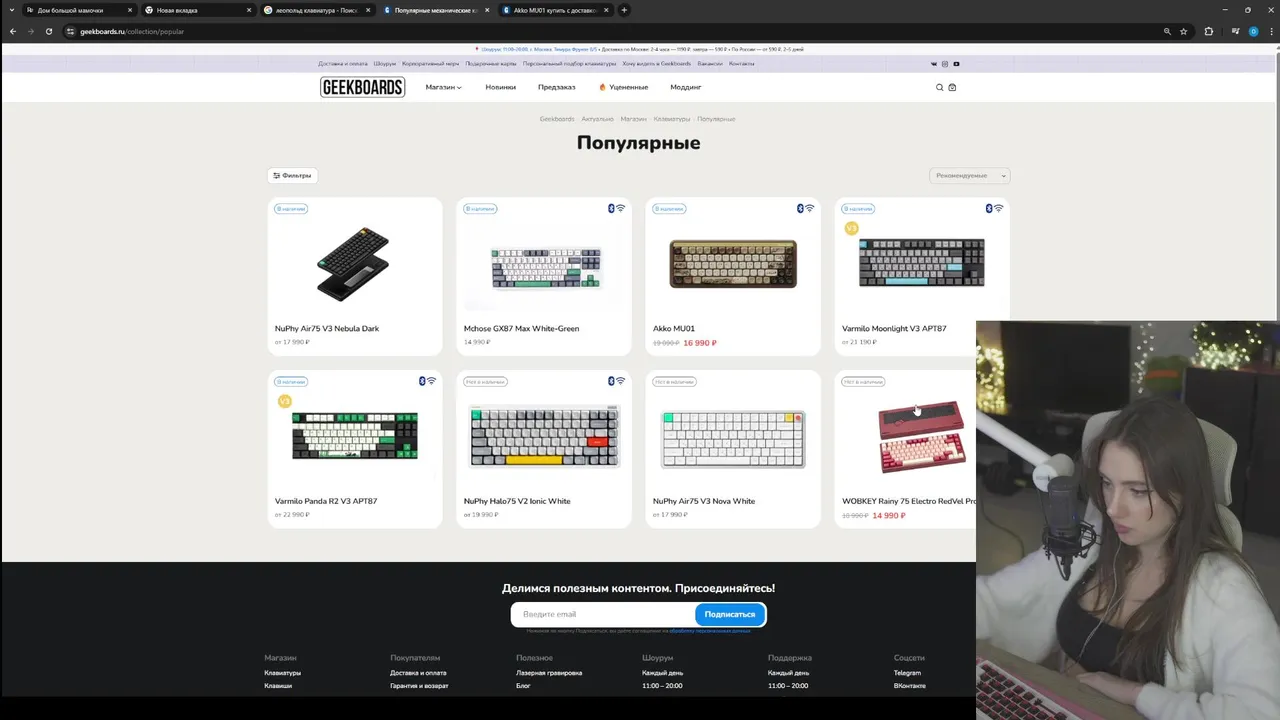Open the Предзаказ menu item

point(556,87)
